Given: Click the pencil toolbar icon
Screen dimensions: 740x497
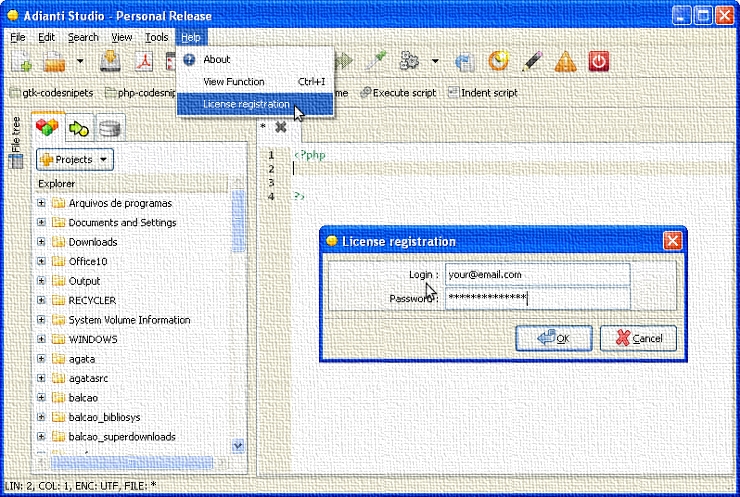Looking at the screenshot, I should (x=532, y=61).
